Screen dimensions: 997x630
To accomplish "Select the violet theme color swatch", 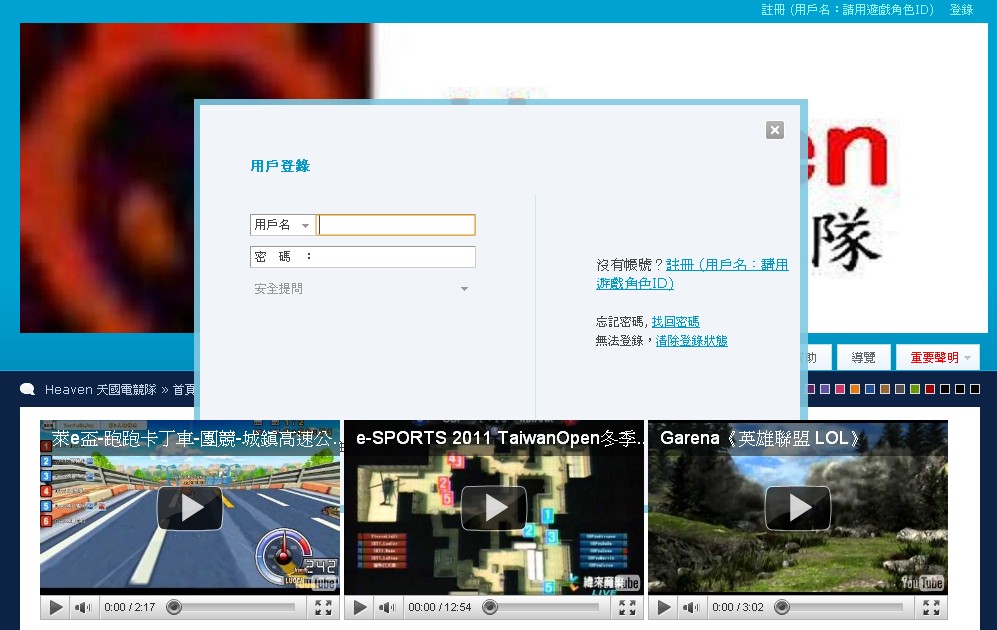I will point(825,389).
